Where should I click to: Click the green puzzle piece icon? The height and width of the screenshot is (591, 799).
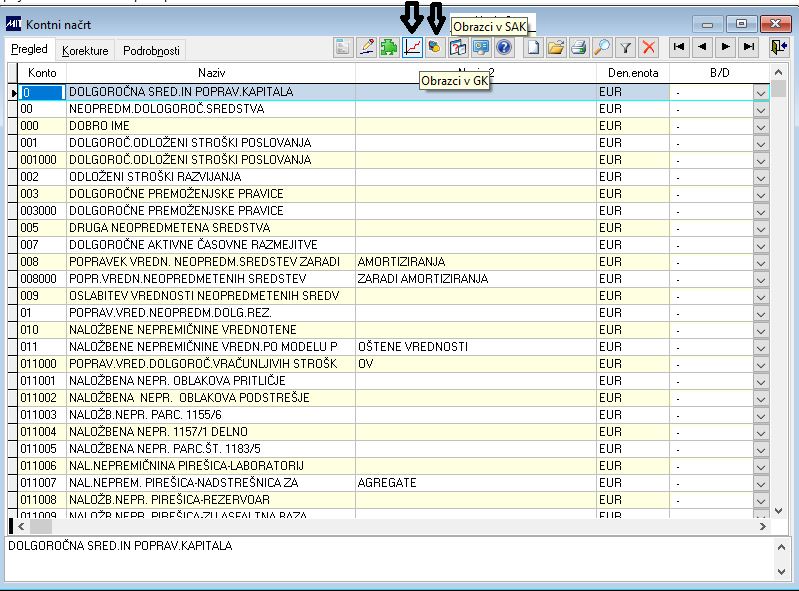coord(389,47)
